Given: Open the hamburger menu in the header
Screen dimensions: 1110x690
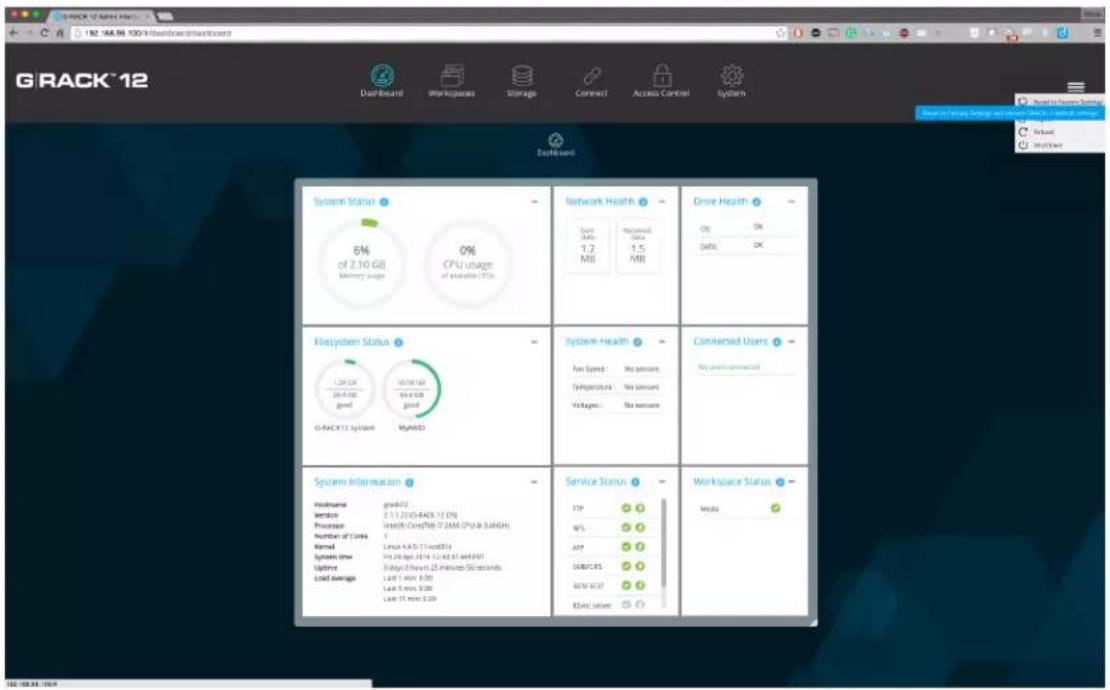Looking at the screenshot, I should [1075, 87].
